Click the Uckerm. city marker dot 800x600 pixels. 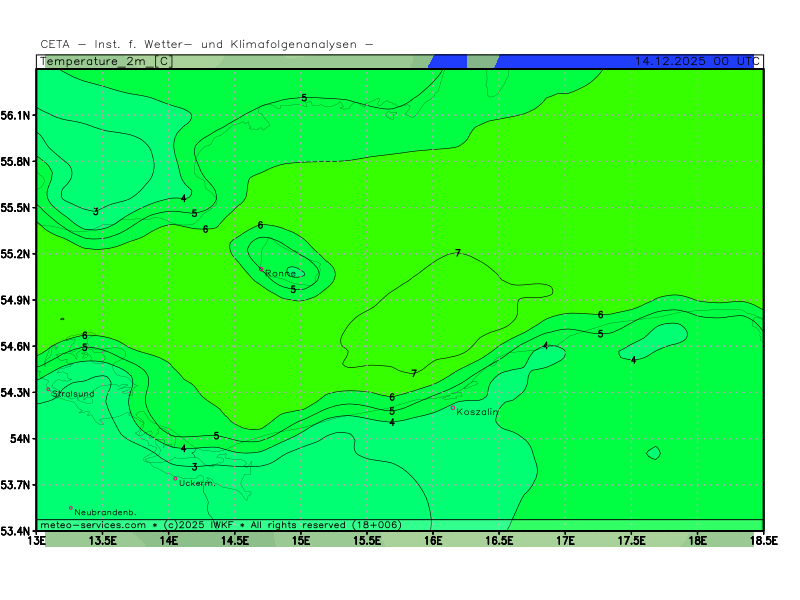pyautogui.click(x=175, y=478)
